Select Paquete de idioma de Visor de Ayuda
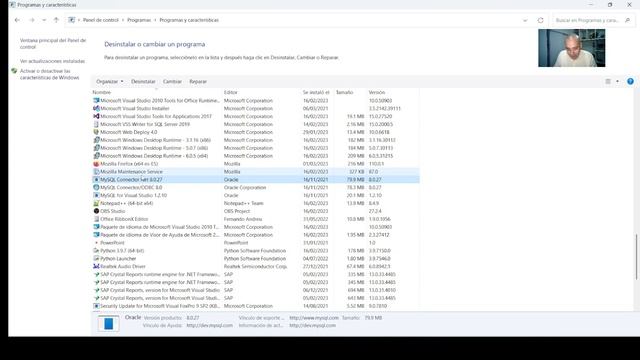The width and height of the screenshot is (640, 360). [x=256, y=235]
